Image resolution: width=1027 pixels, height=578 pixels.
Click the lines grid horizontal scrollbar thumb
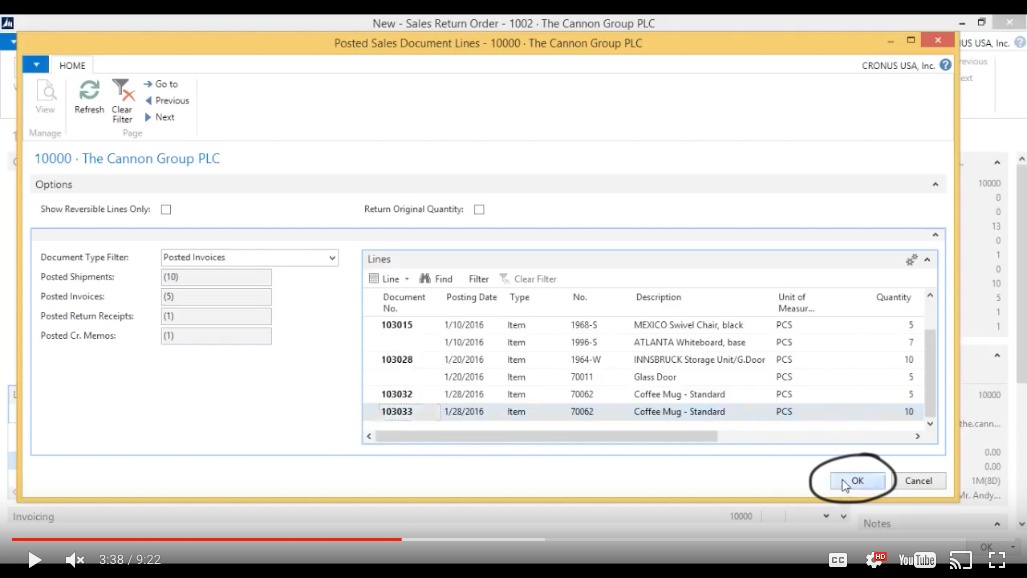(x=546, y=436)
